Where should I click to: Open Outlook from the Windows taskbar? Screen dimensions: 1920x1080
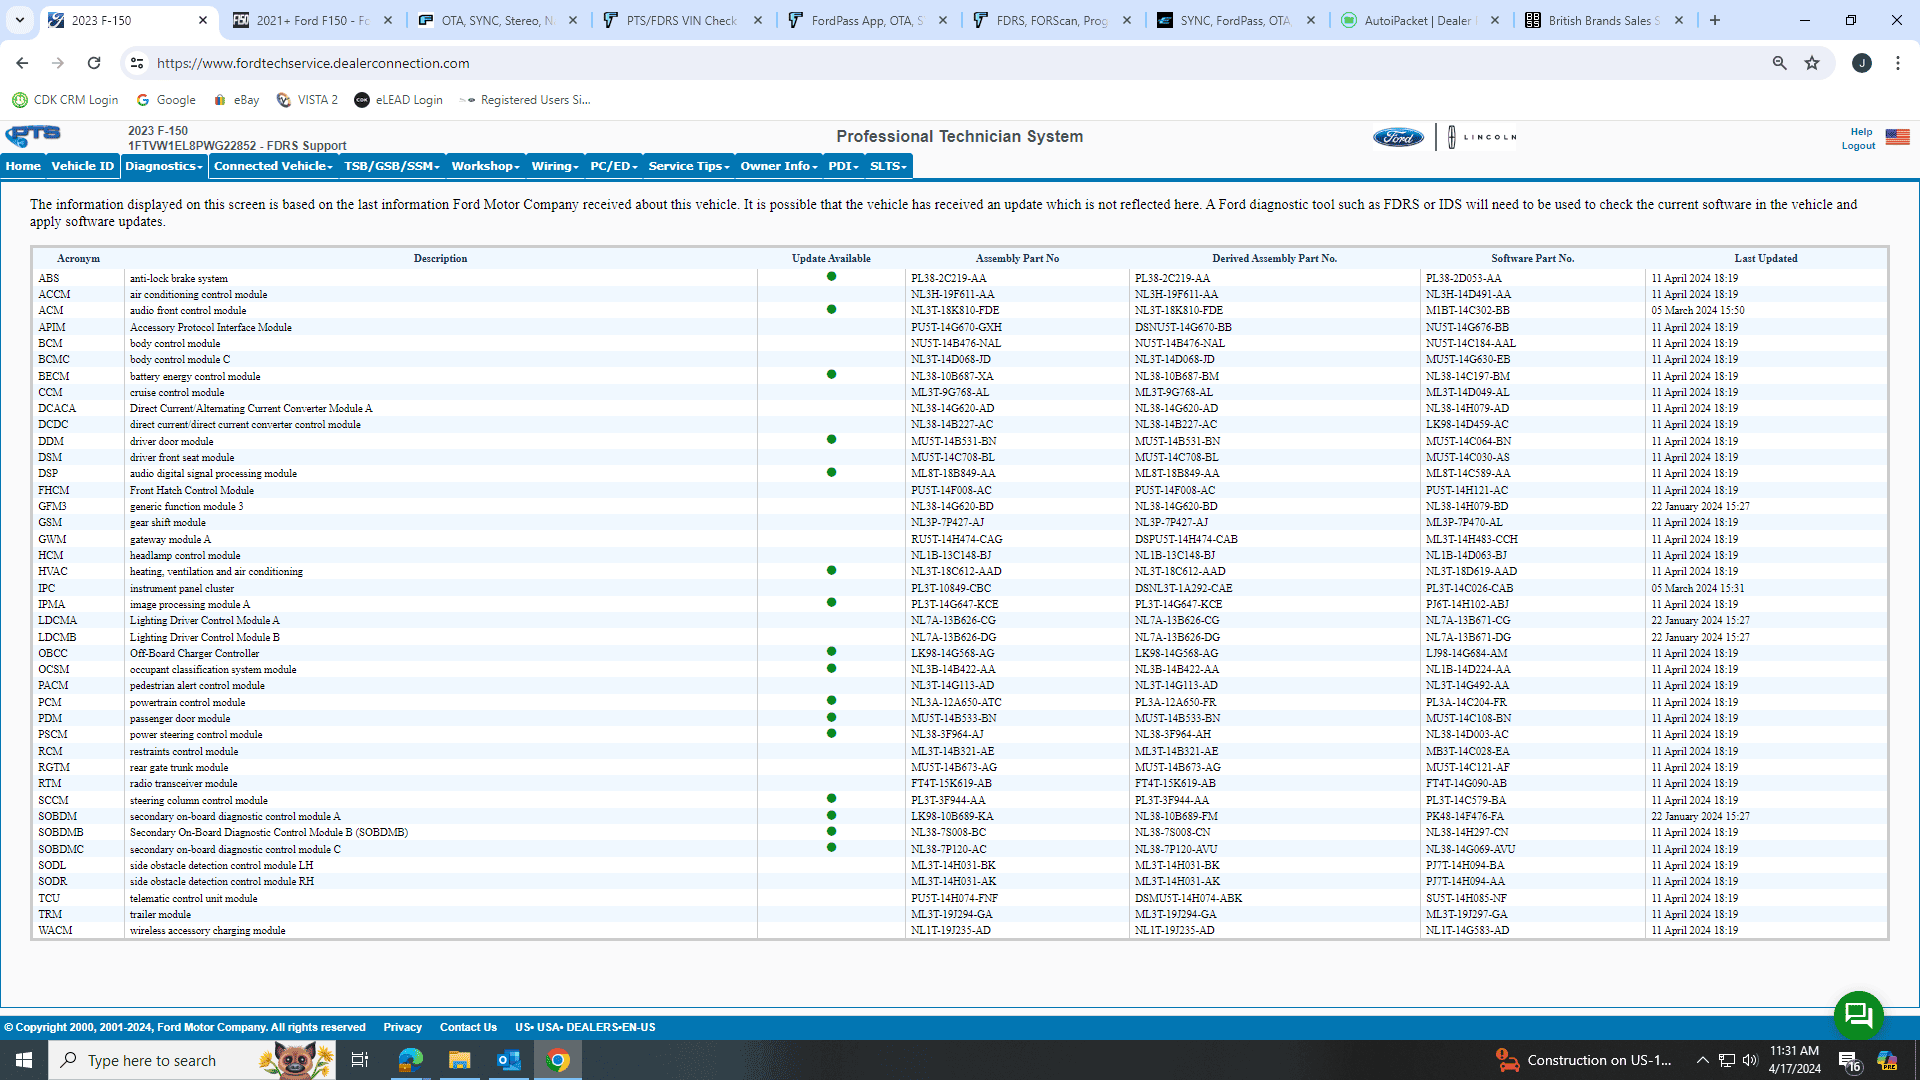(x=508, y=1060)
